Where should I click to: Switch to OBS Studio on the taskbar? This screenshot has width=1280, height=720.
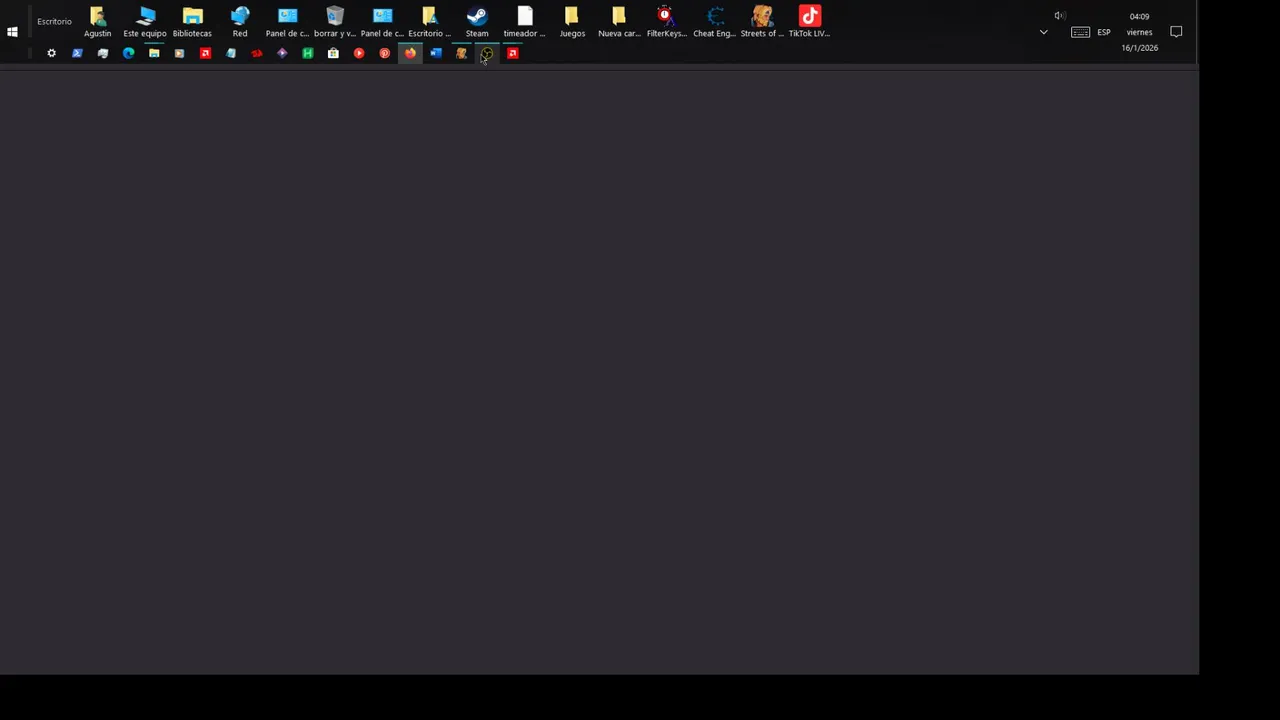[x=487, y=53]
